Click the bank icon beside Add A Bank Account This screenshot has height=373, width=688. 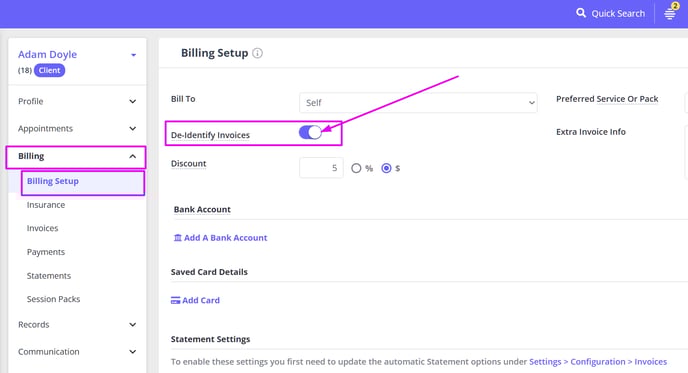(177, 238)
